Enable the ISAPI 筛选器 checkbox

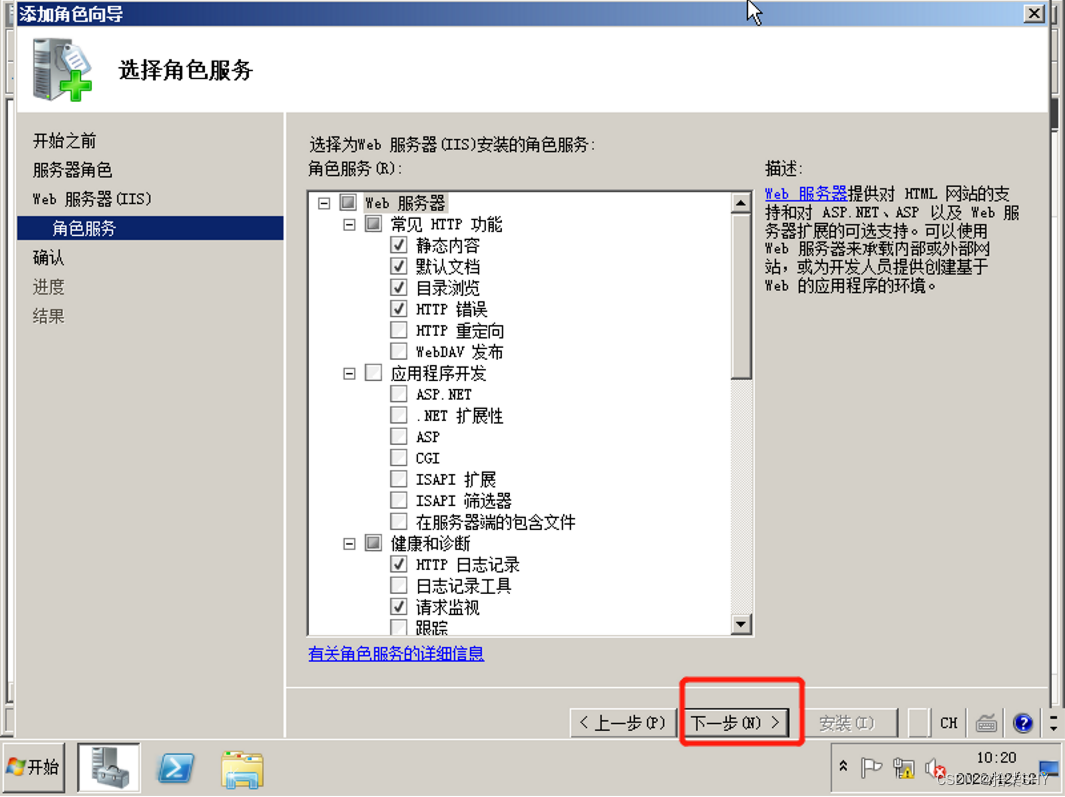tap(399, 500)
